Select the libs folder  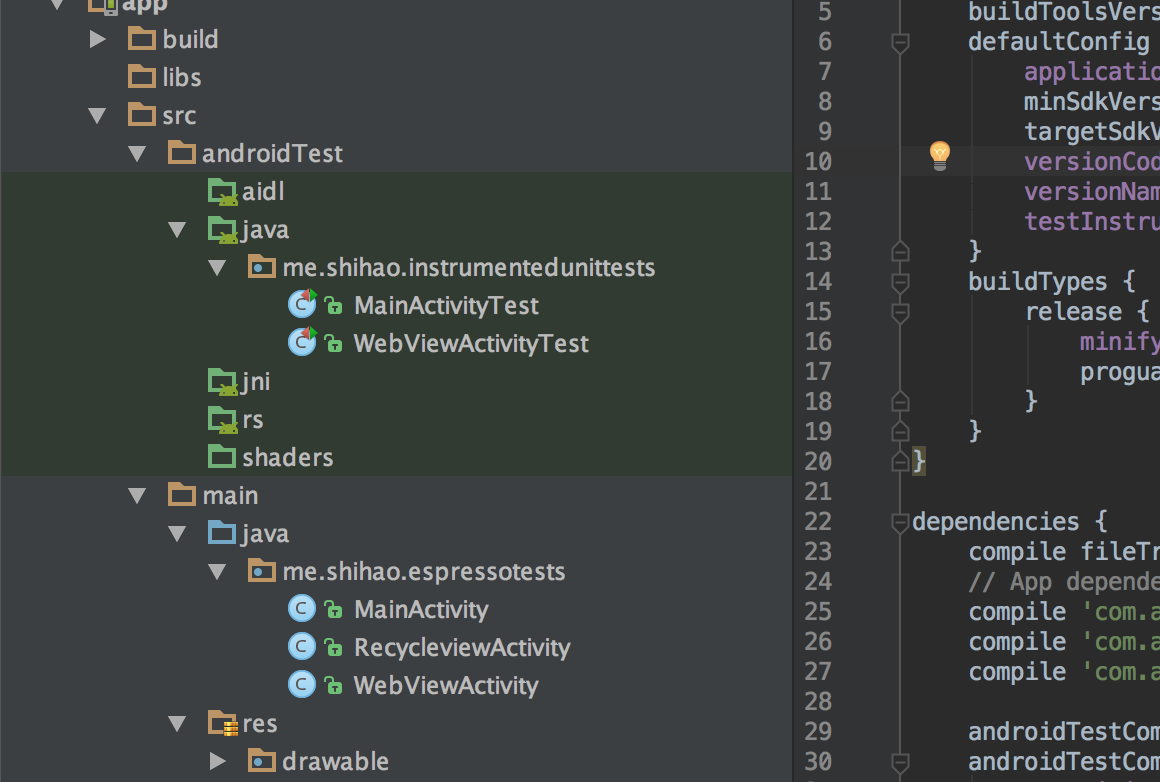(x=181, y=77)
